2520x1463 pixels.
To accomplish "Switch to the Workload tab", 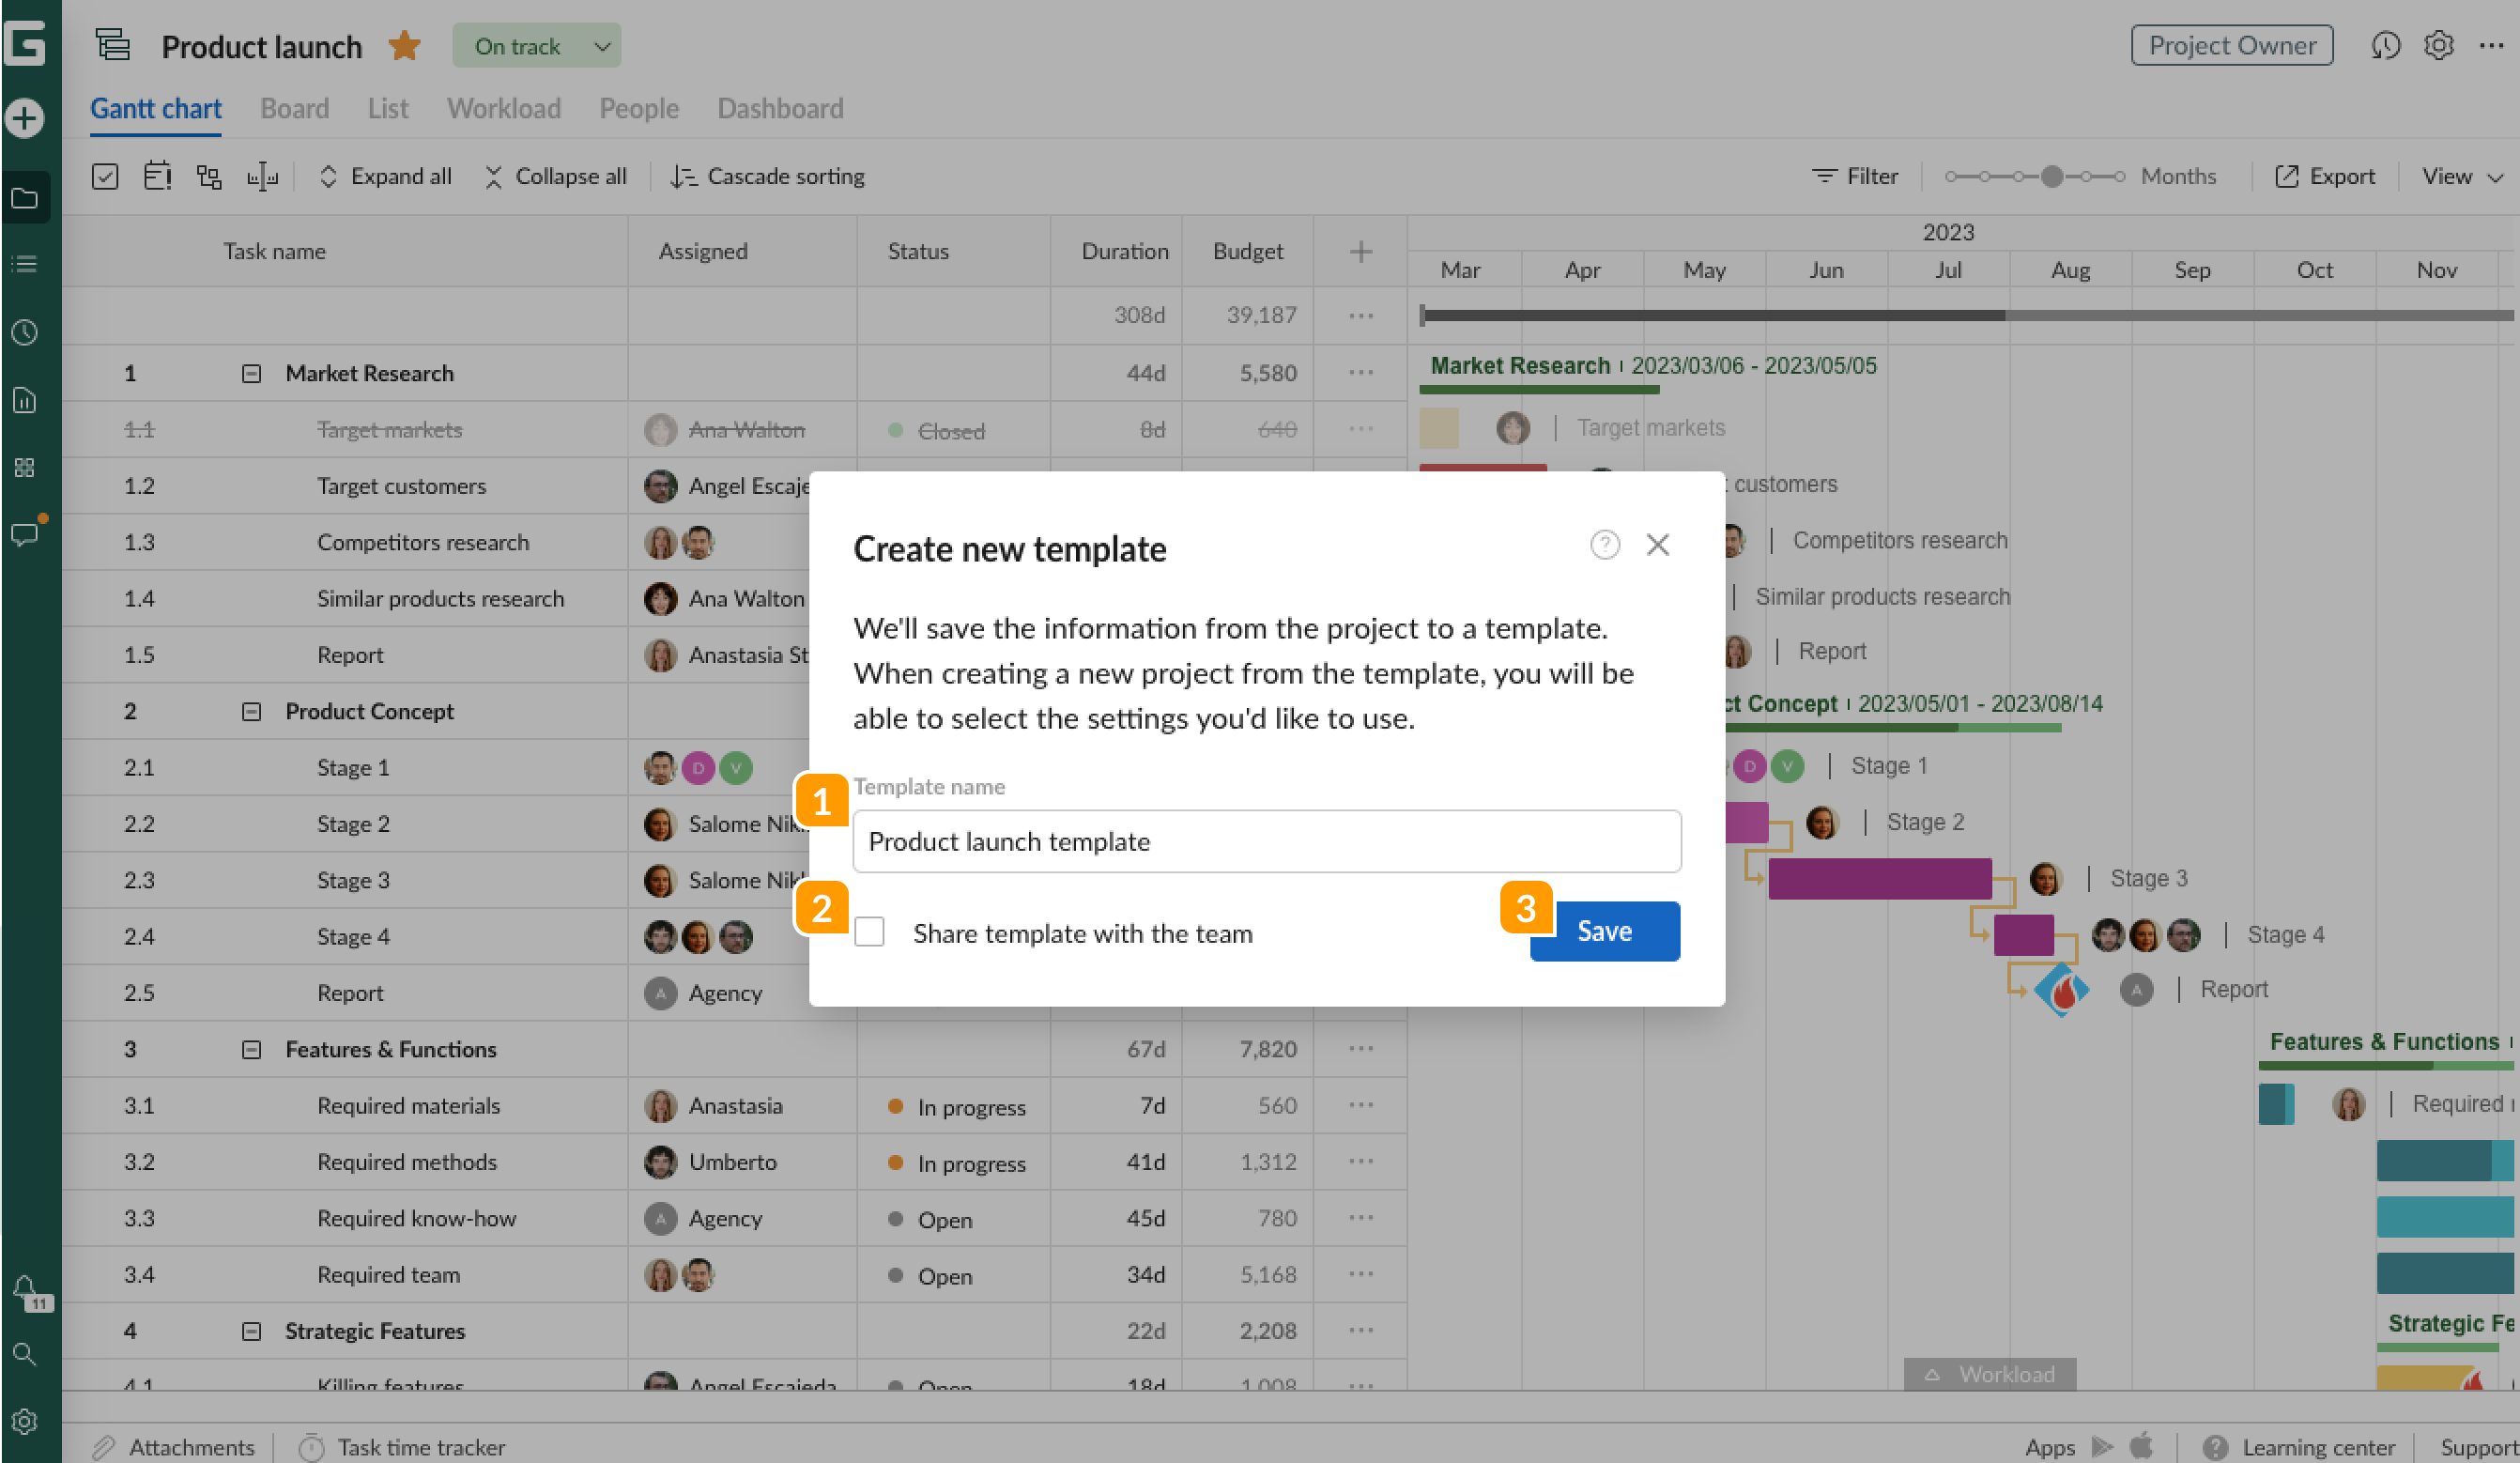I will click(504, 108).
